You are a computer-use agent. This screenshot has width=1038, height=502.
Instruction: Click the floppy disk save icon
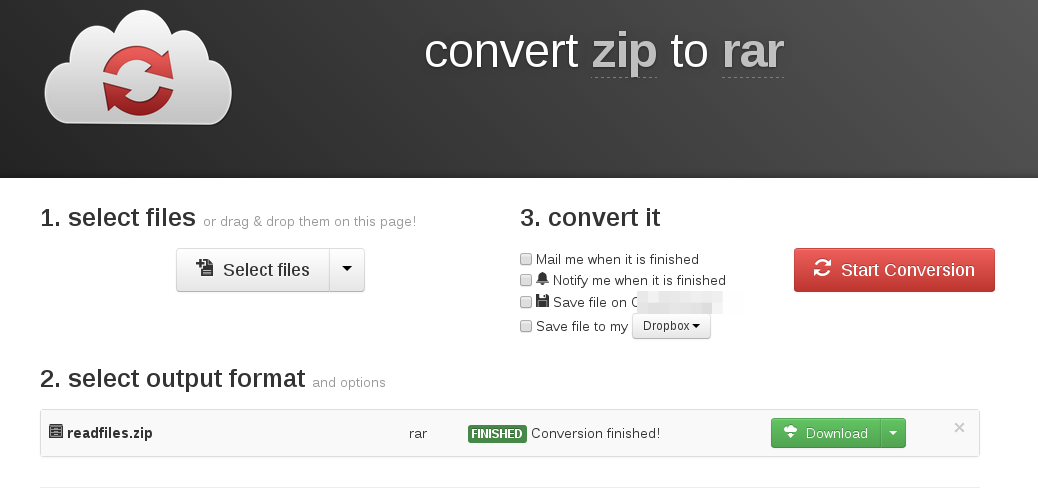pyautogui.click(x=543, y=301)
